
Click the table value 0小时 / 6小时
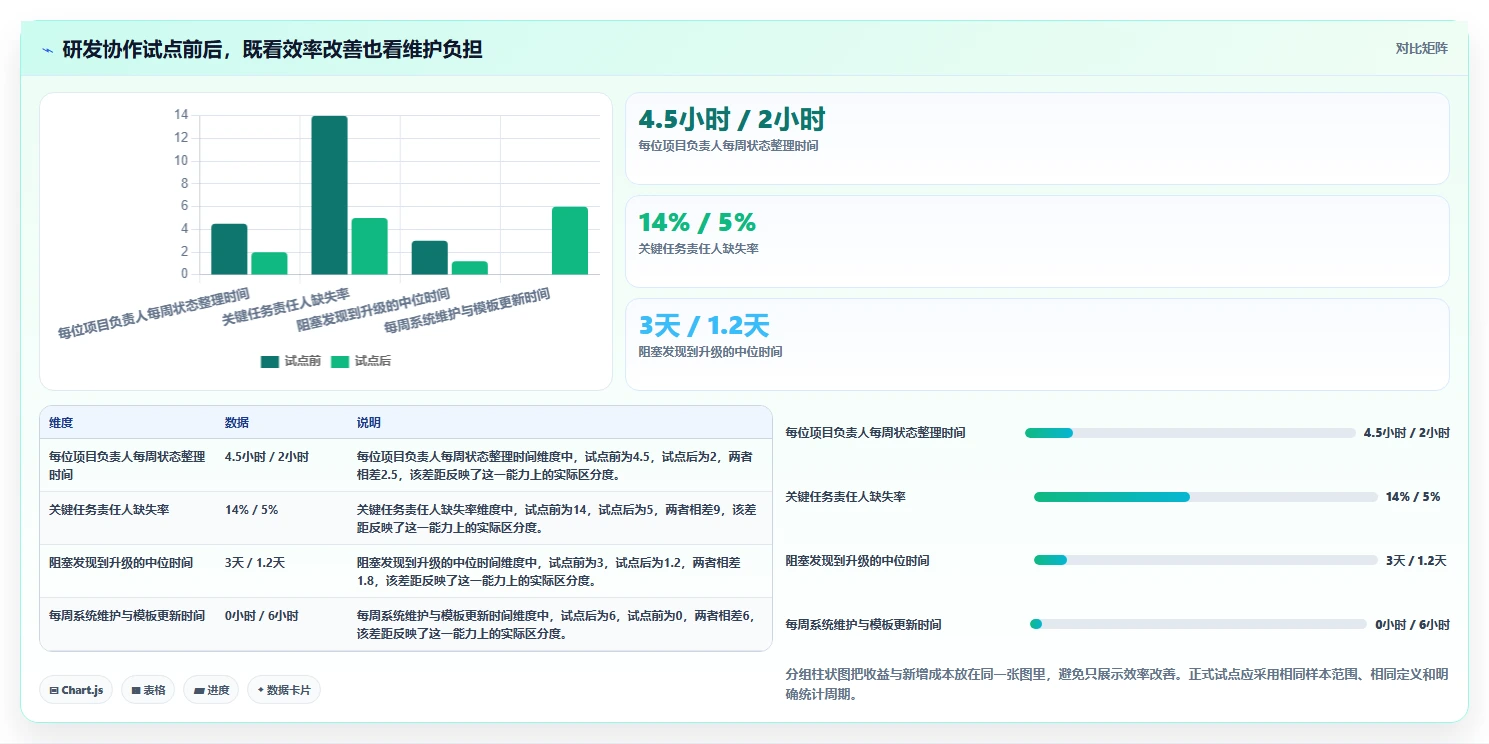point(262,616)
